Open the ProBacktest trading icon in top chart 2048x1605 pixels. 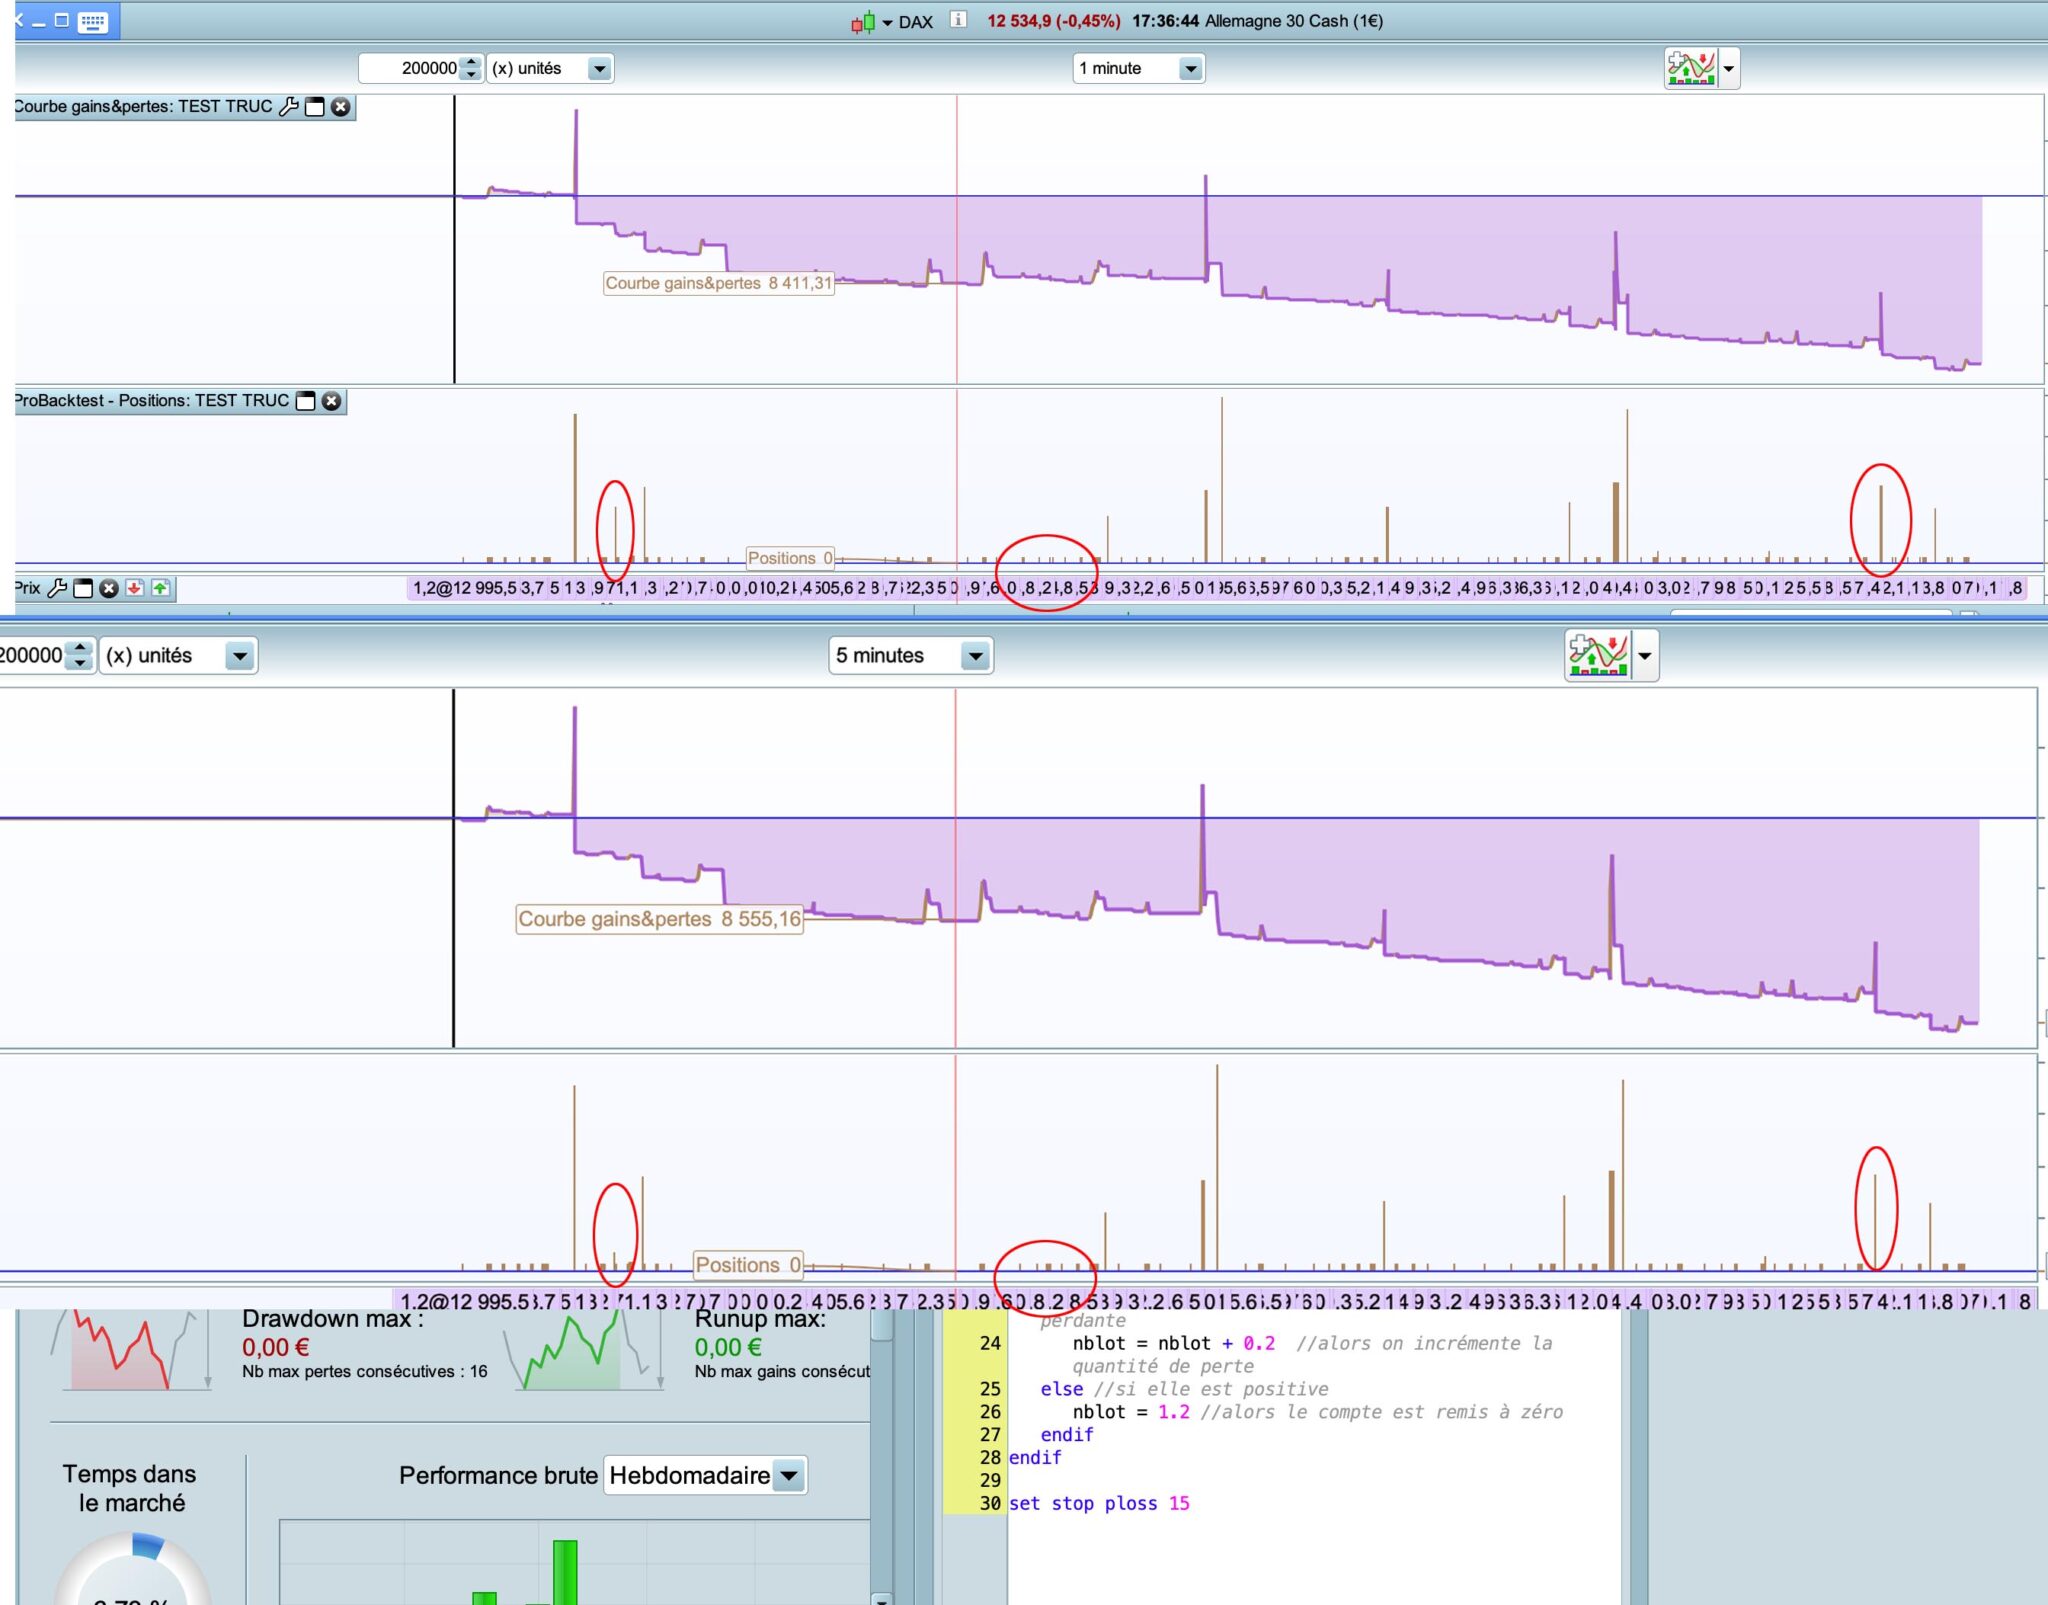[1690, 68]
